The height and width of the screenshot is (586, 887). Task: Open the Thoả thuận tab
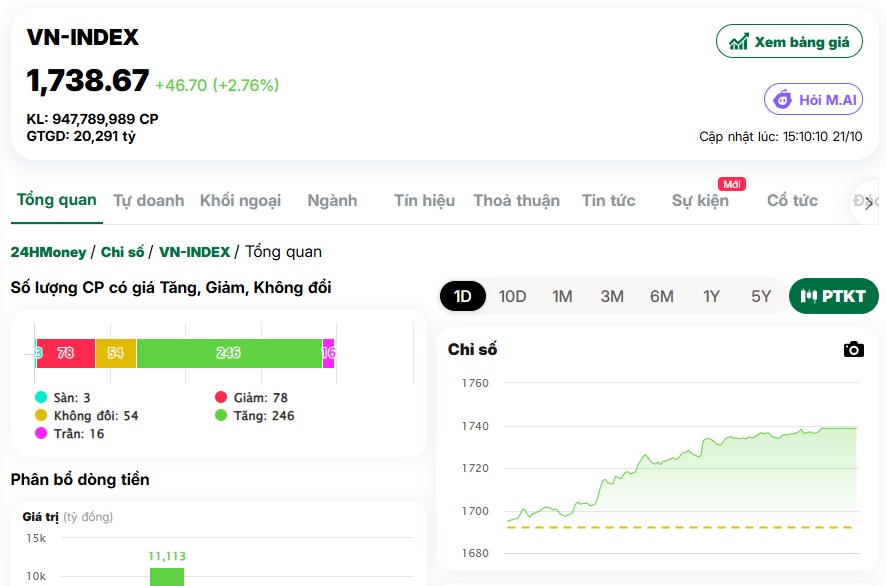[x=516, y=201]
